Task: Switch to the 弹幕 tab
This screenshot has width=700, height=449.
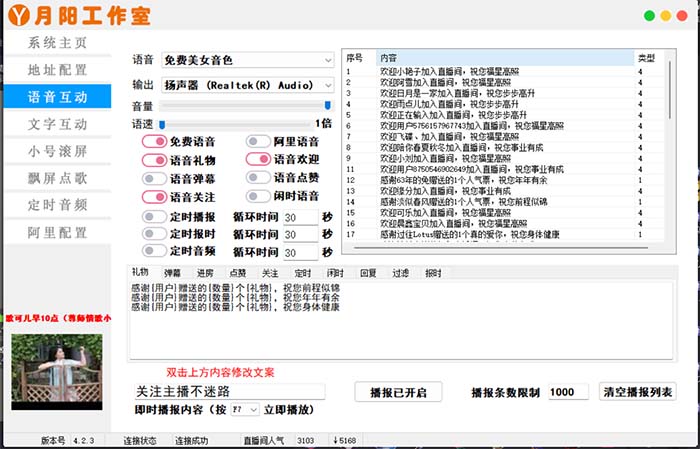Action: tap(173, 273)
